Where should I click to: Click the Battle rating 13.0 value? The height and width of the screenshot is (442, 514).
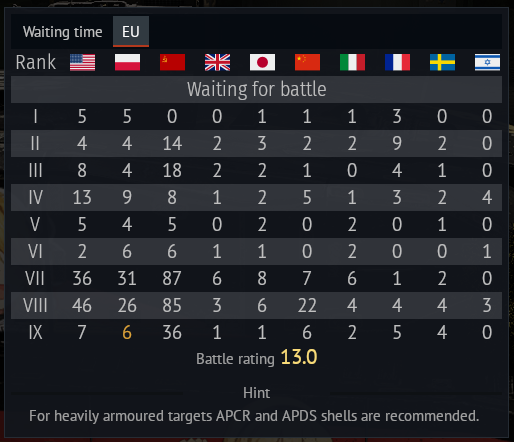click(x=299, y=357)
